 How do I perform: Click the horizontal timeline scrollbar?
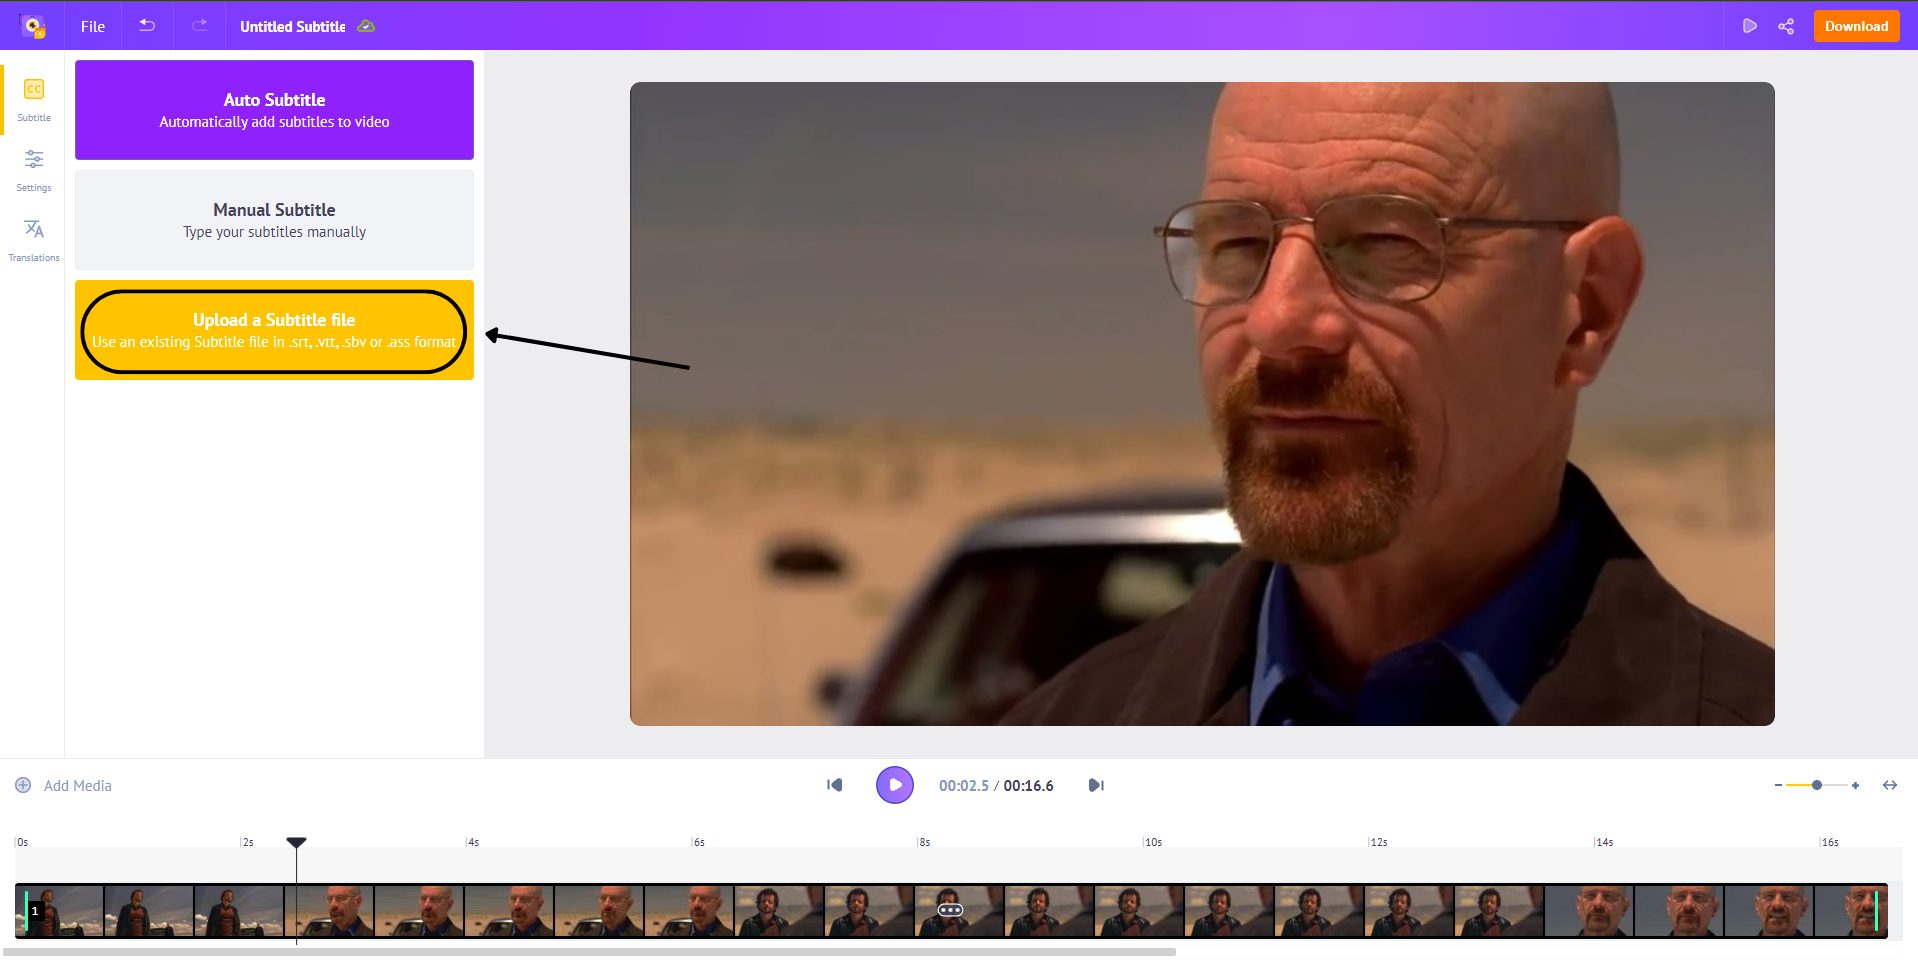(590, 952)
